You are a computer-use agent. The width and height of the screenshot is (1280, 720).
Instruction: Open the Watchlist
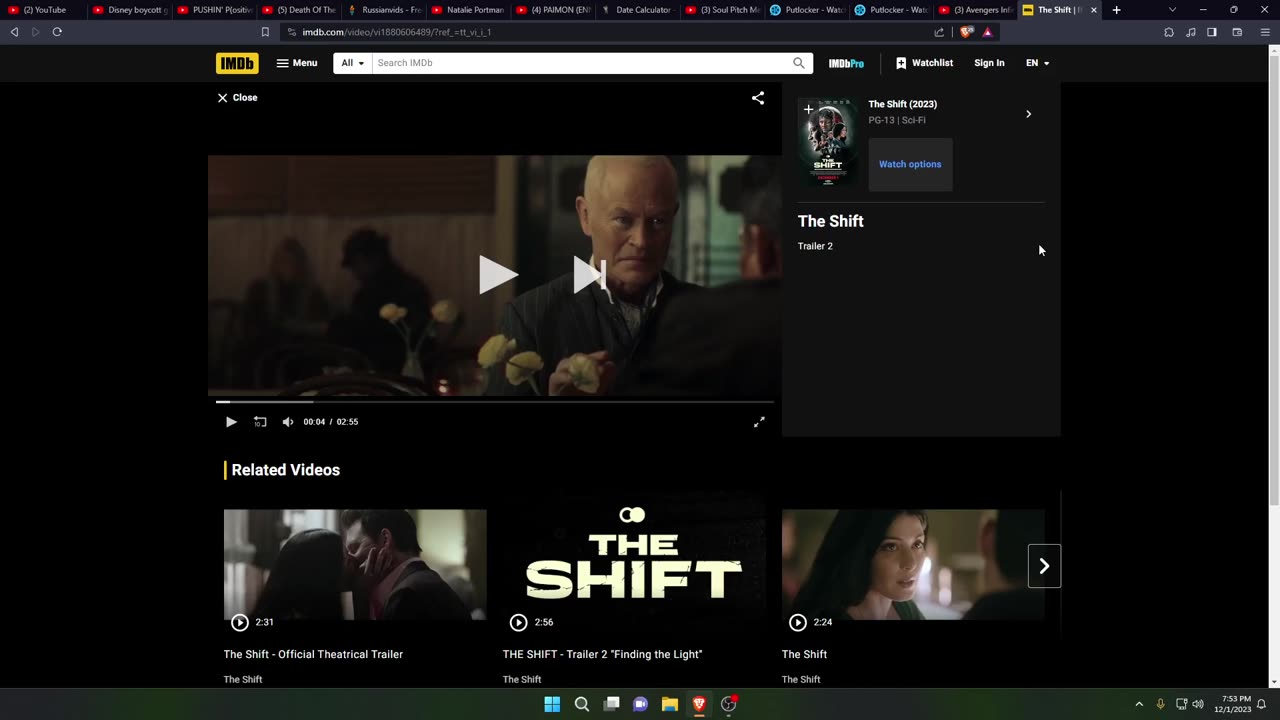[x=924, y=63]
